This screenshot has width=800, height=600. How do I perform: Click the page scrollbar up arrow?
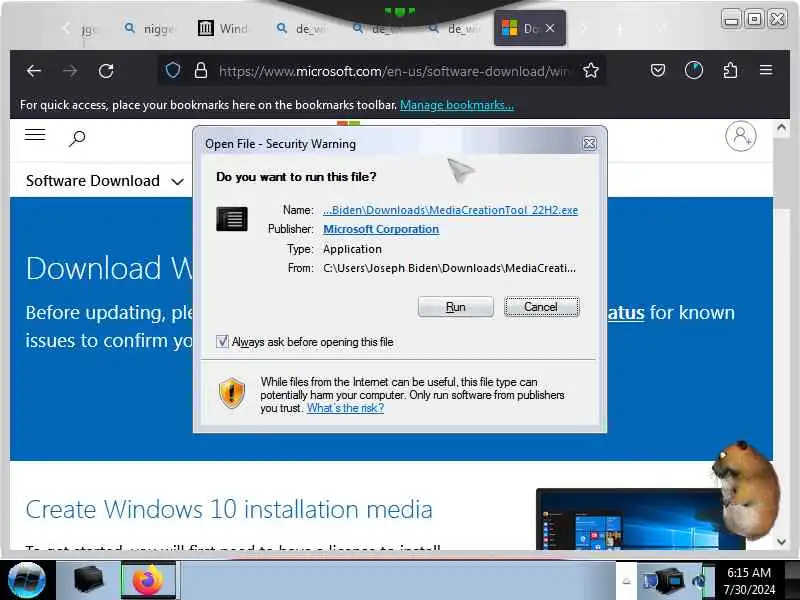(781, 127)
